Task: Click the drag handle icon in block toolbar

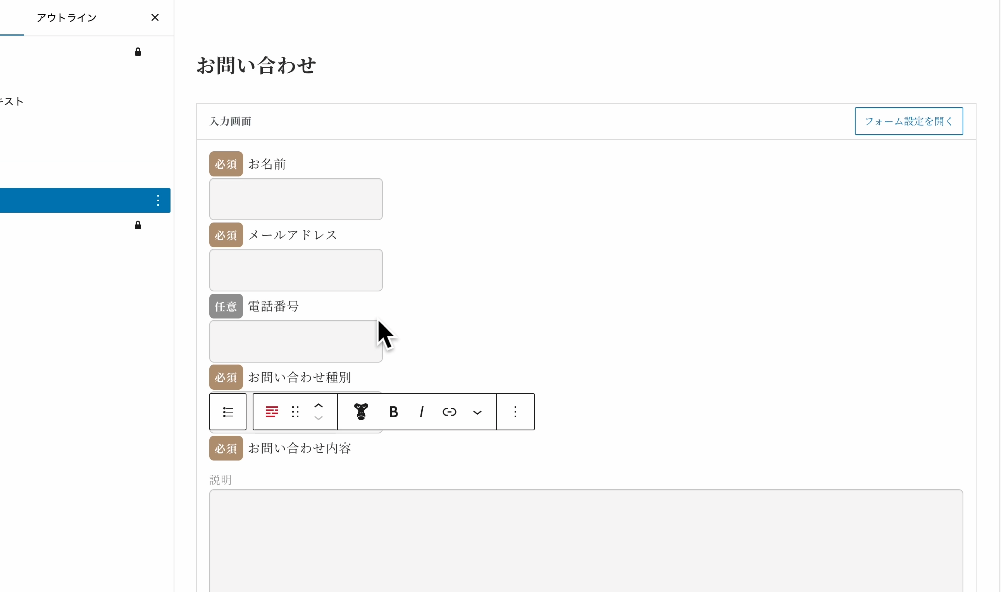Action: tap(294, 411)
